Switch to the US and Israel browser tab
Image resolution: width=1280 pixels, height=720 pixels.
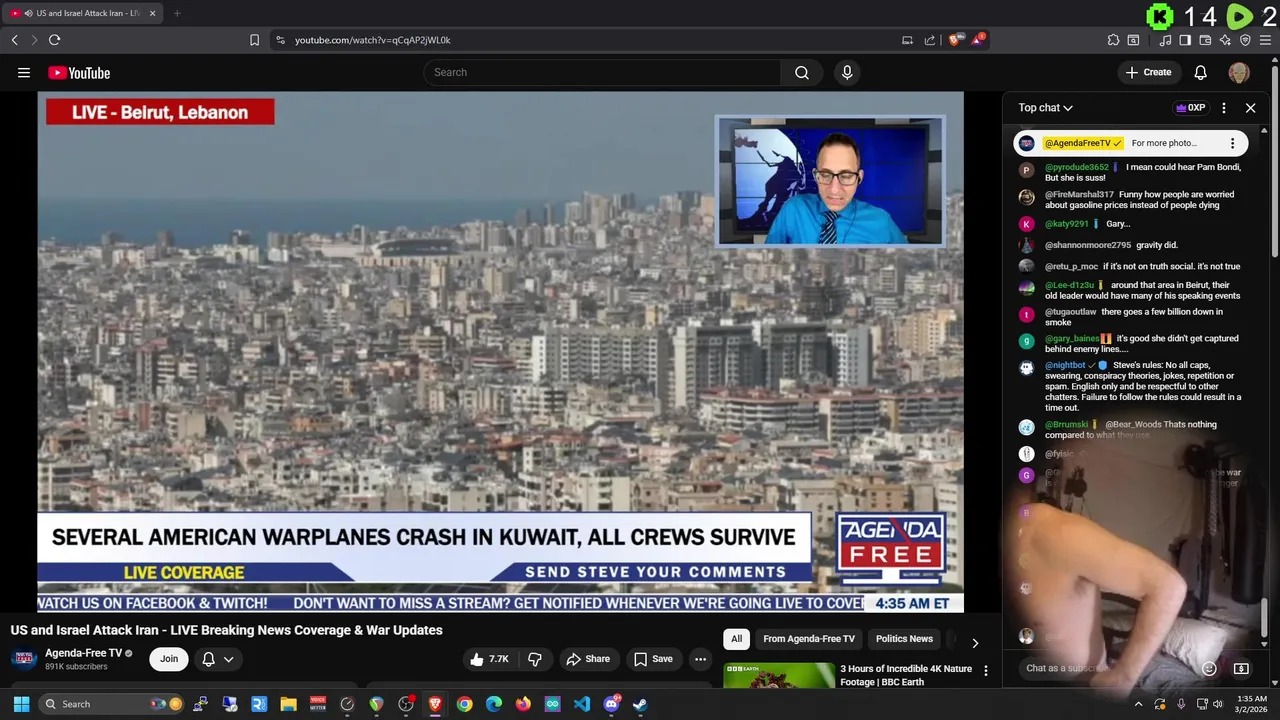[x=82, y=13]
